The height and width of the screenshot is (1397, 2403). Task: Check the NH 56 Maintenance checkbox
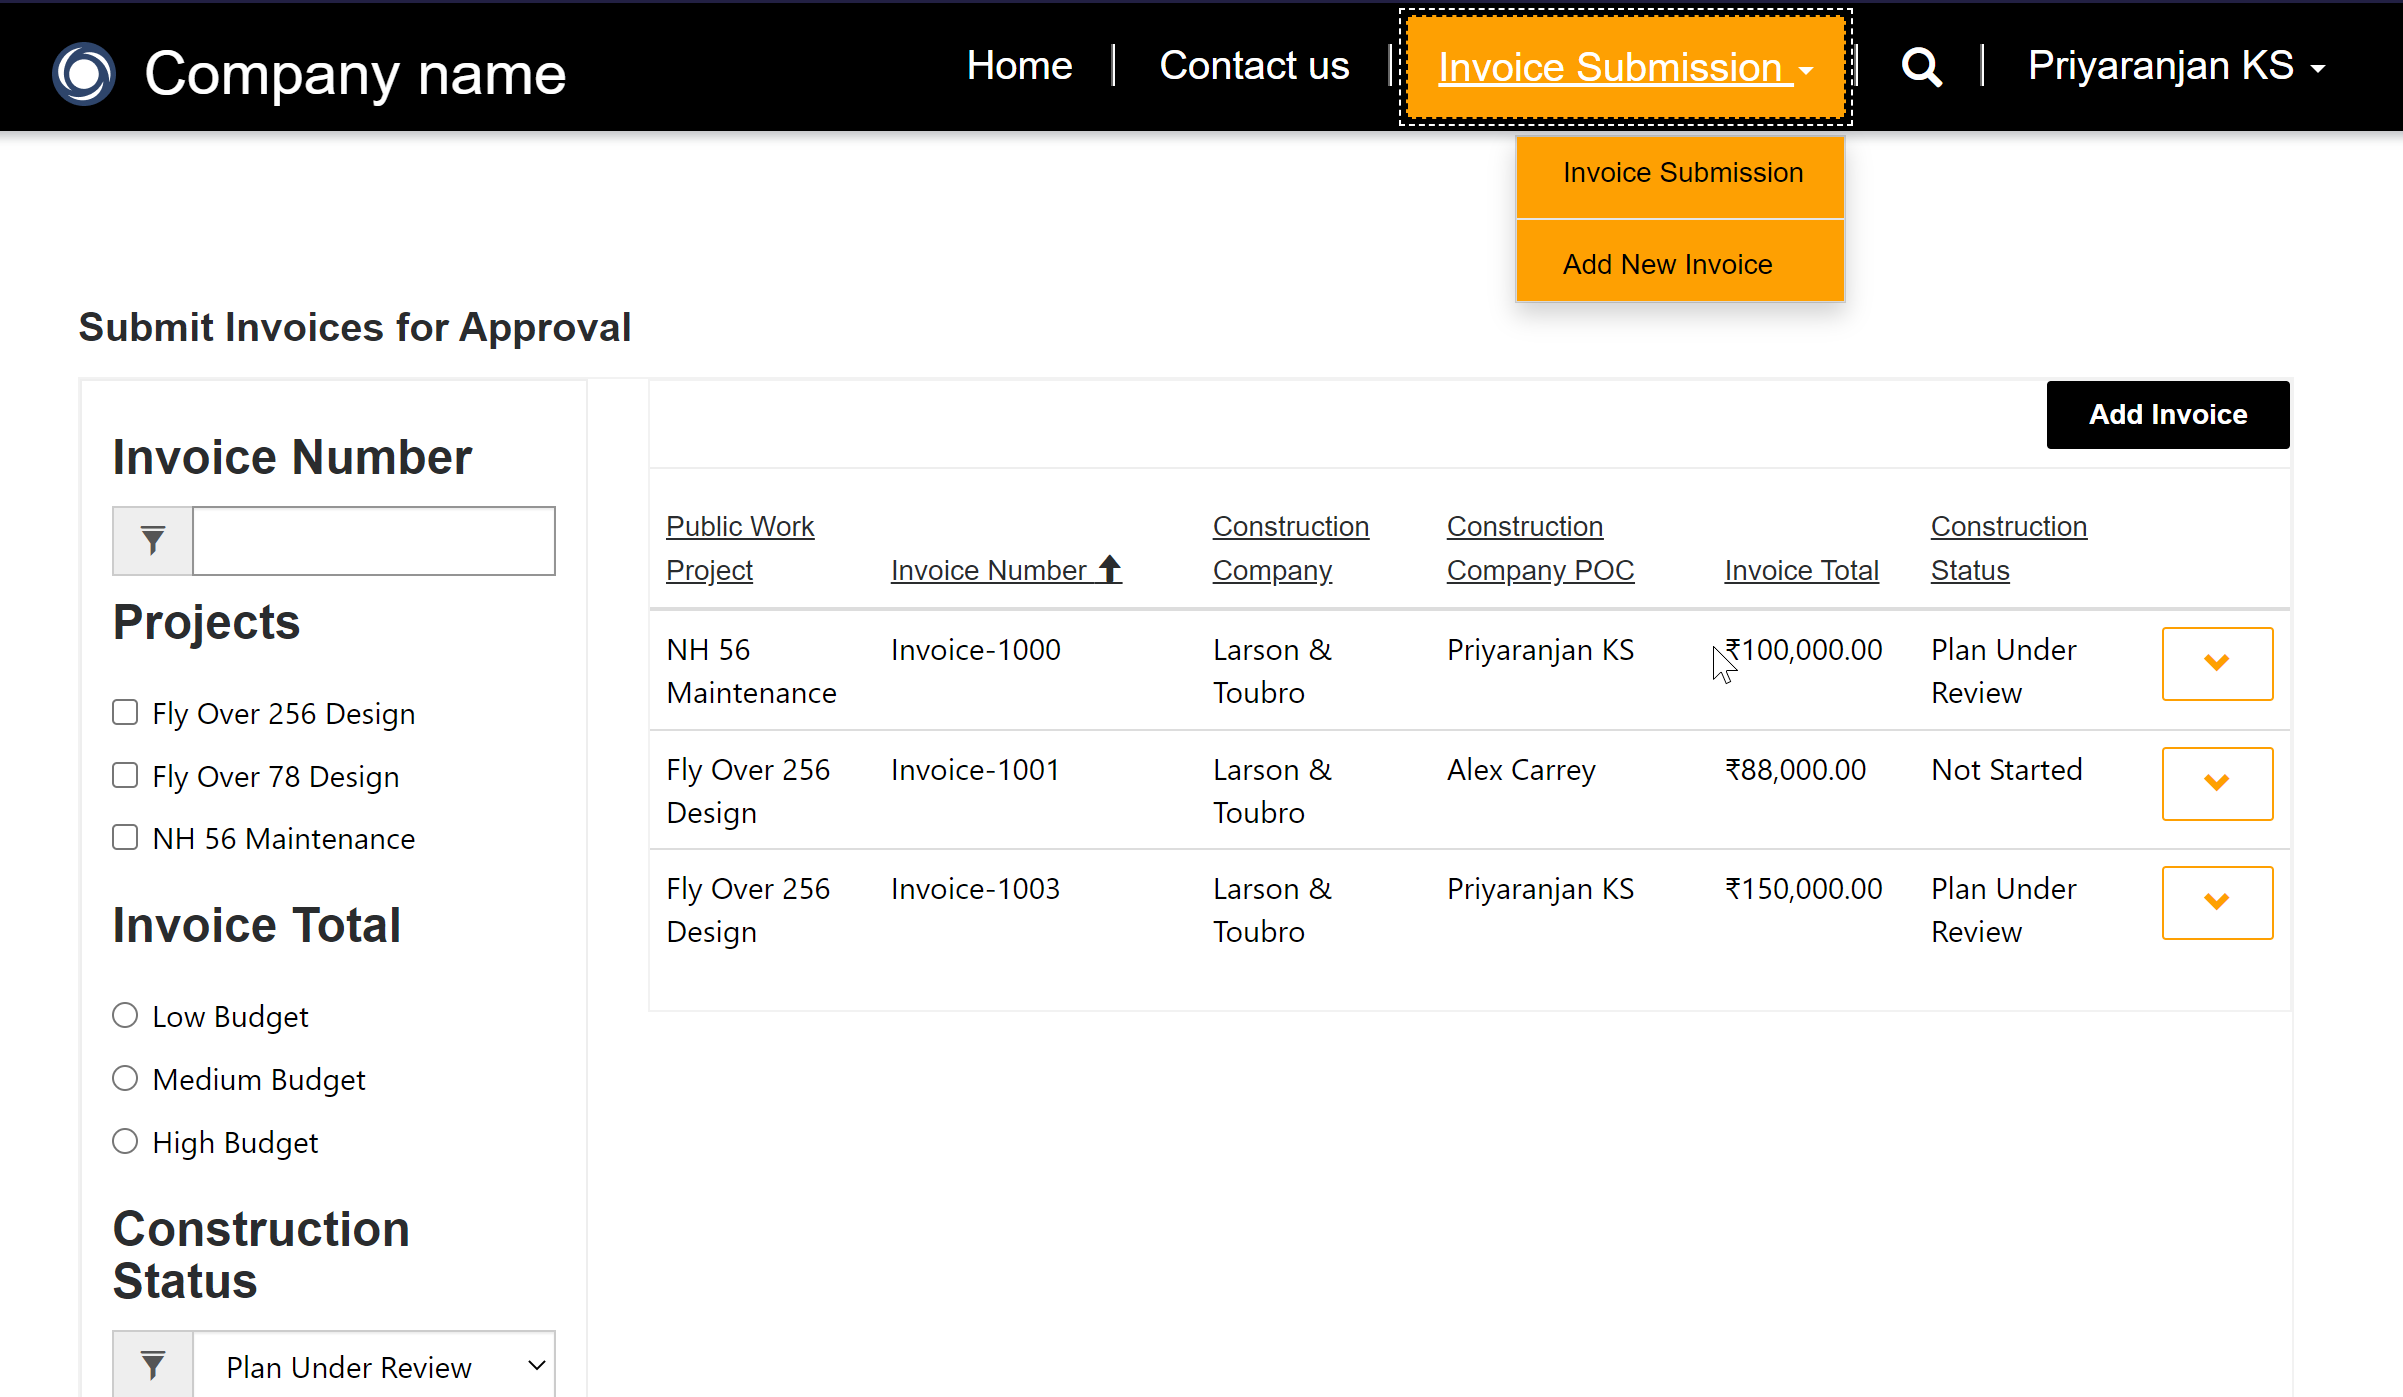[x=125, y=838]
